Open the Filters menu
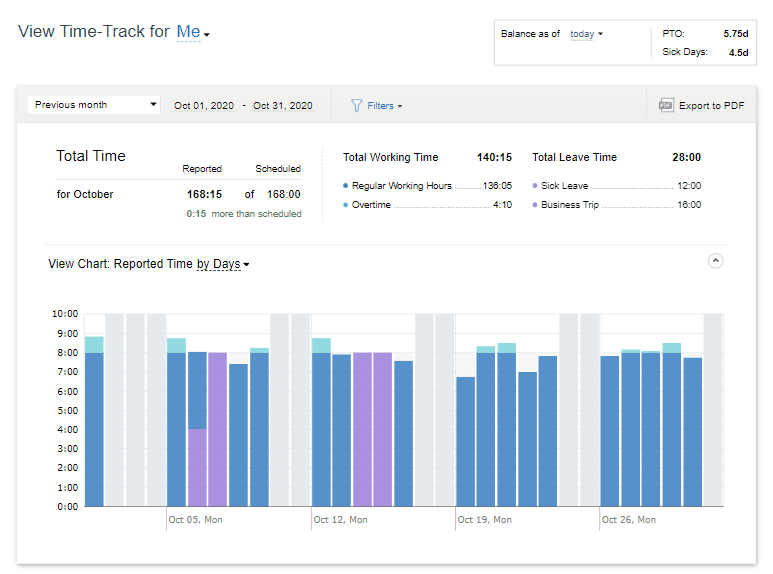The width and height of the screenshot is (773, 574). [x=384, y=106]
